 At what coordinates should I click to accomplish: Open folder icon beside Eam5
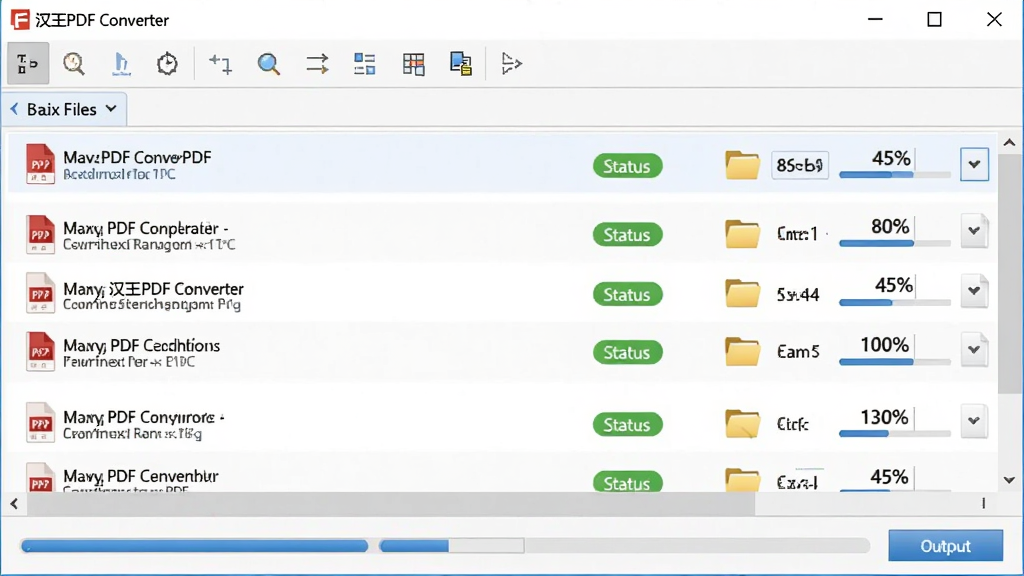click(743, 351)
